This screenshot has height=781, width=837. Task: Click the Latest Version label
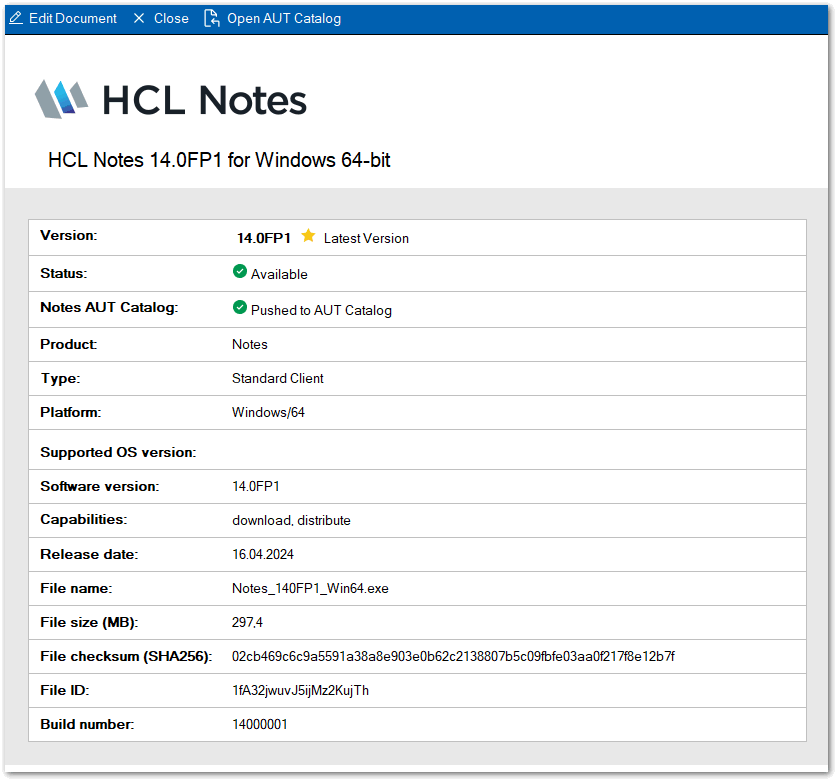point(366,238)
